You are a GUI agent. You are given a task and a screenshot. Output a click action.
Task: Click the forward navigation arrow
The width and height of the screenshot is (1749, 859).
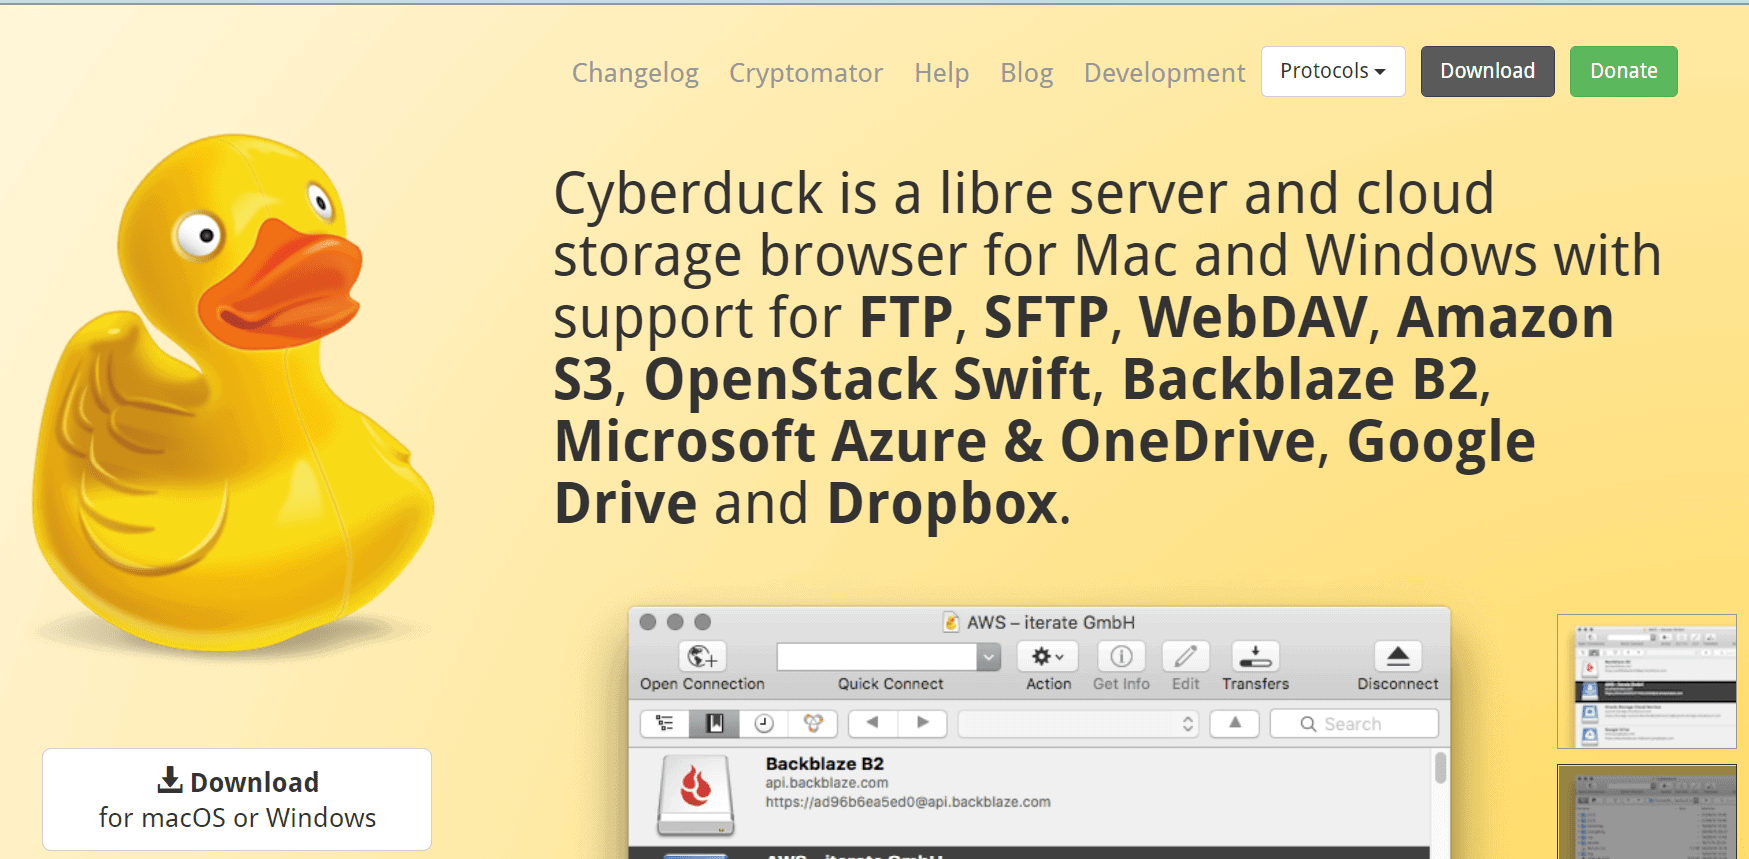pos(922,723)
